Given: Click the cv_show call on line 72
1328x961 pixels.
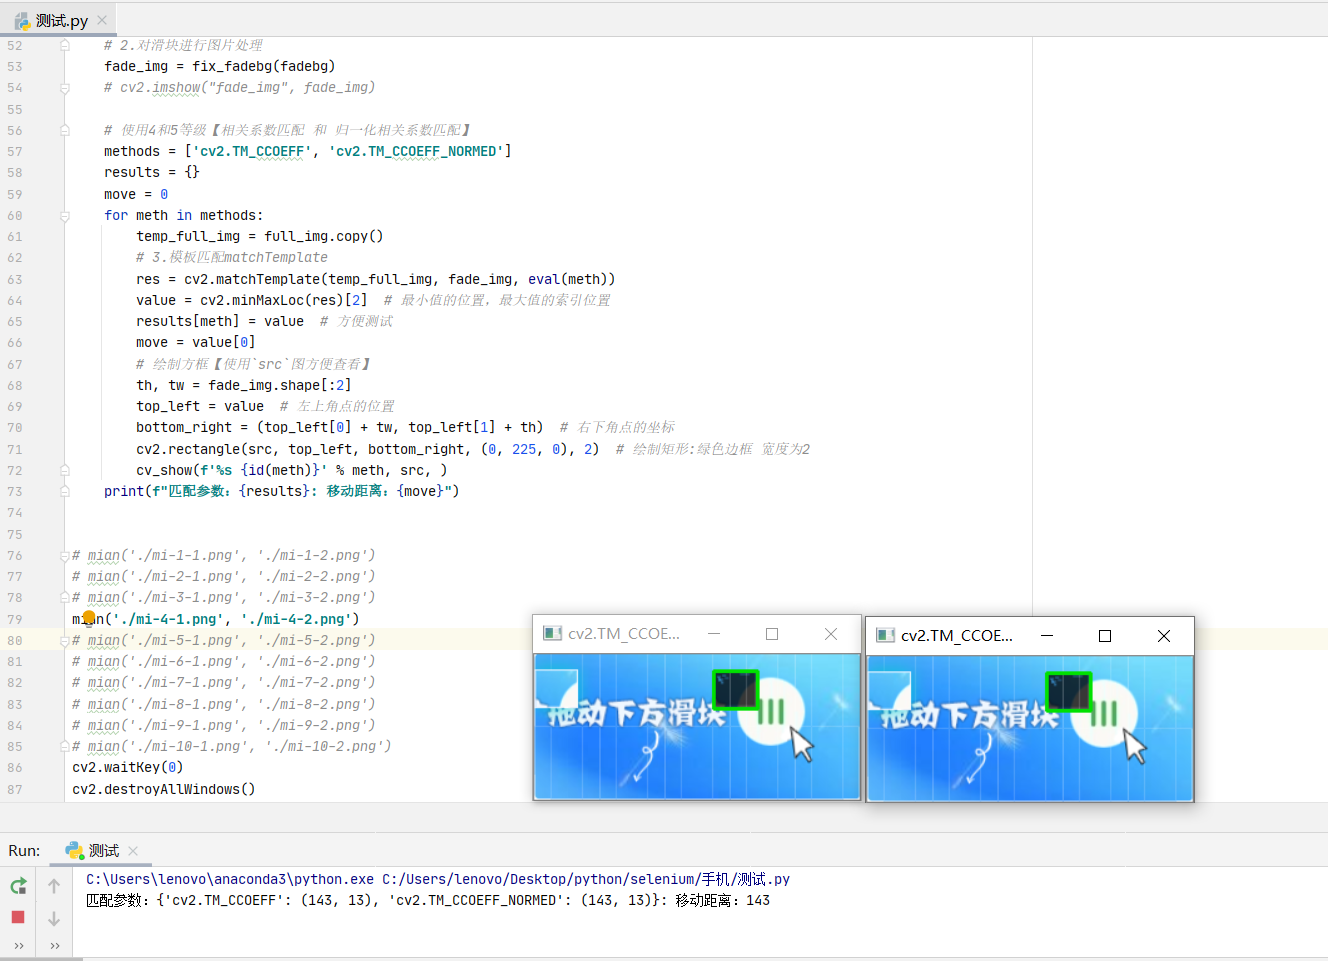Looking at the screenshot, I should pos(292,470).
